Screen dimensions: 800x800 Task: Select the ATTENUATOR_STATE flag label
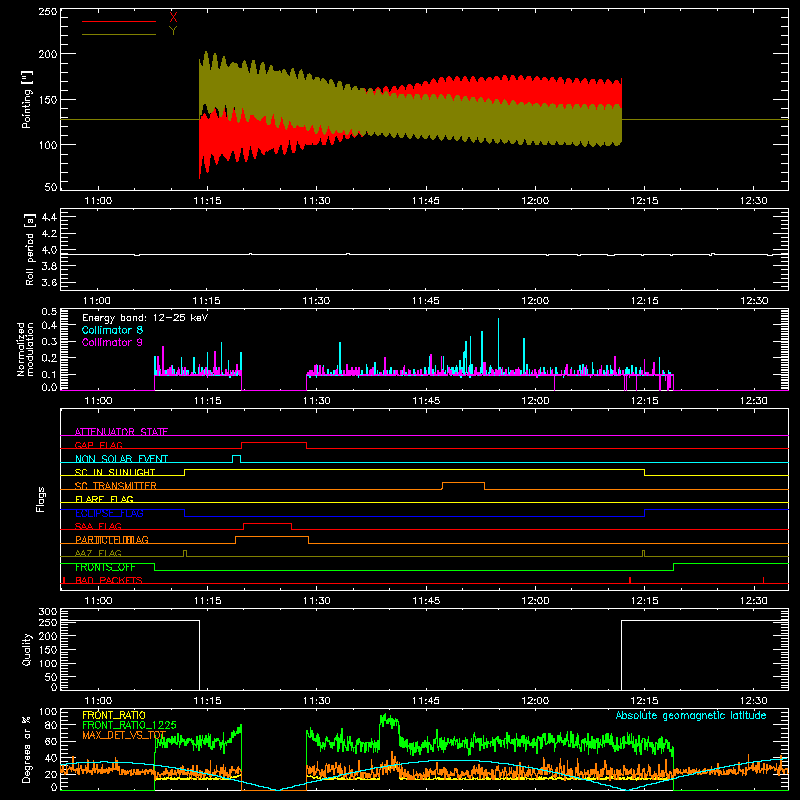click(x=121, y=432)
